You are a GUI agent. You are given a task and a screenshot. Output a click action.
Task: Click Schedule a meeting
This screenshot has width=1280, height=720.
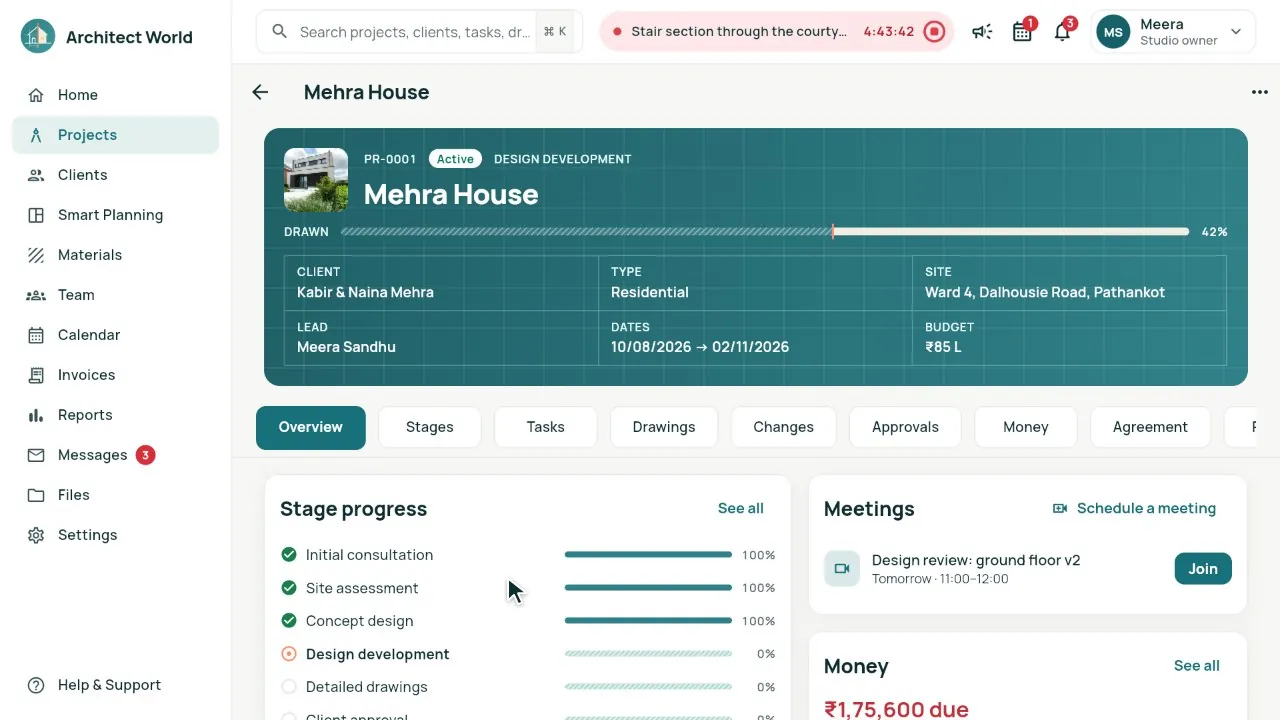click(1135, 508)
